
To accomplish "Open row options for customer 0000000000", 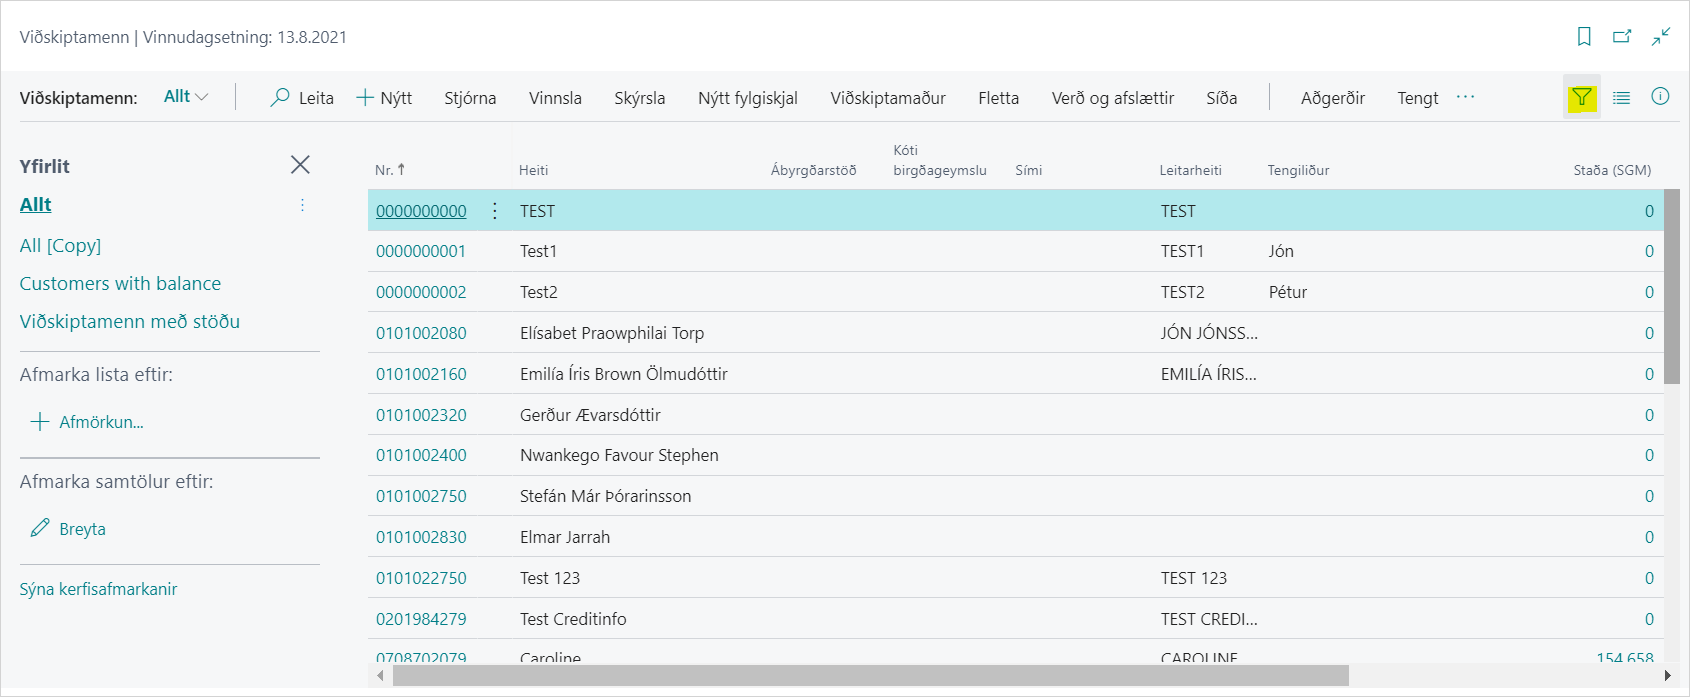I will tap(495, 211).
